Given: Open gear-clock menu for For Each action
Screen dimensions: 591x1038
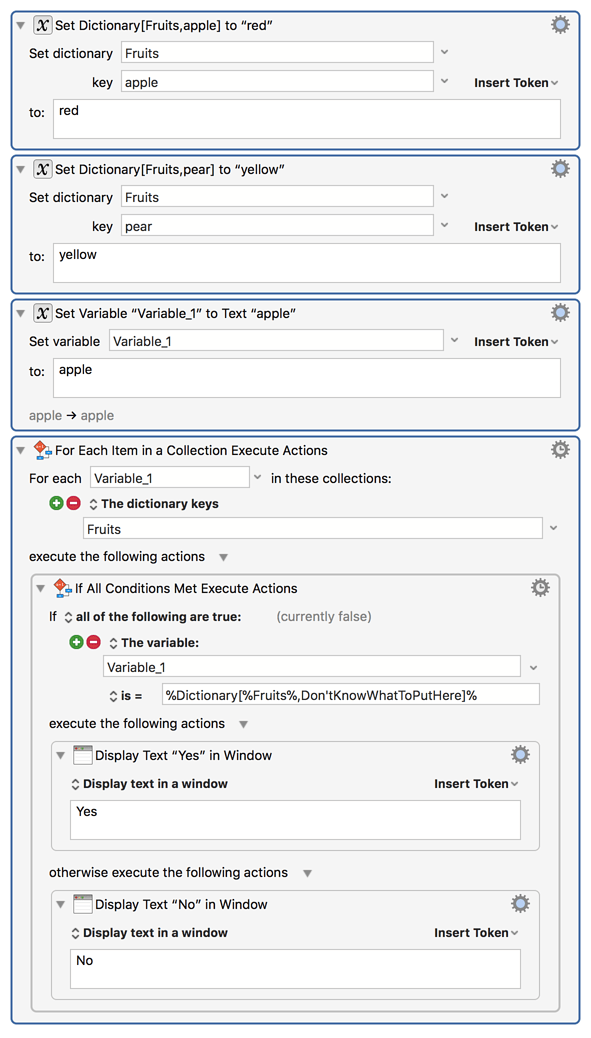Looking at the screenshot, I should point(560,449).
